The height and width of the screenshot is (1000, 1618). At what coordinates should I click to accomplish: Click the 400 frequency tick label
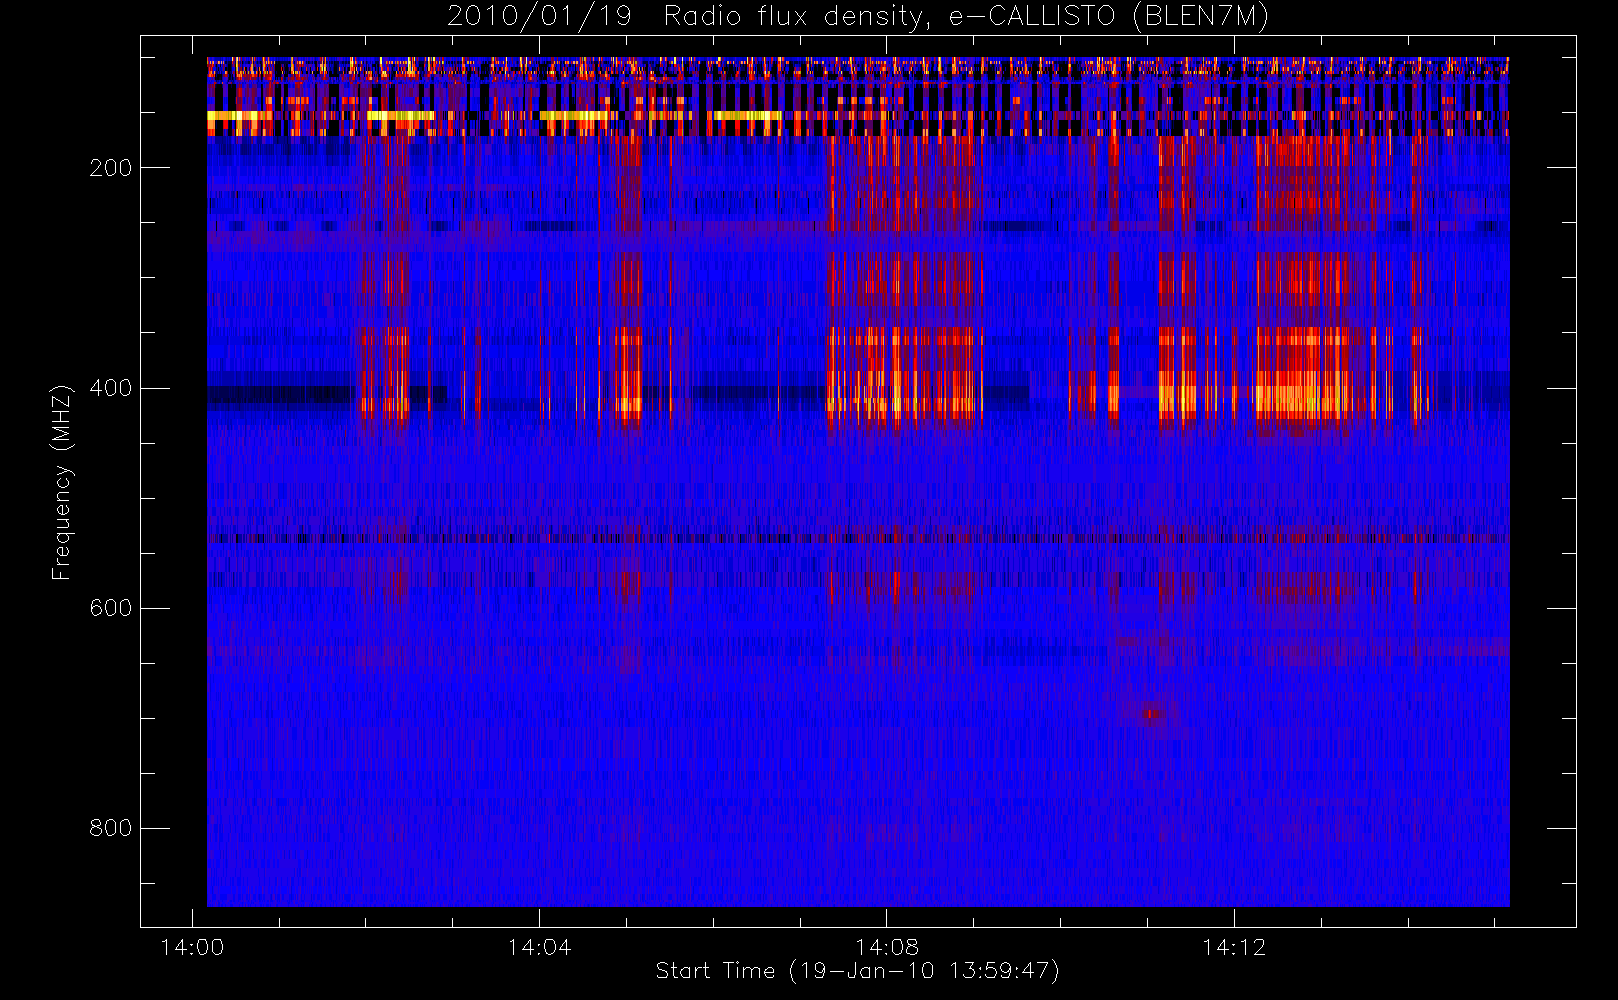tap(110, 388)
